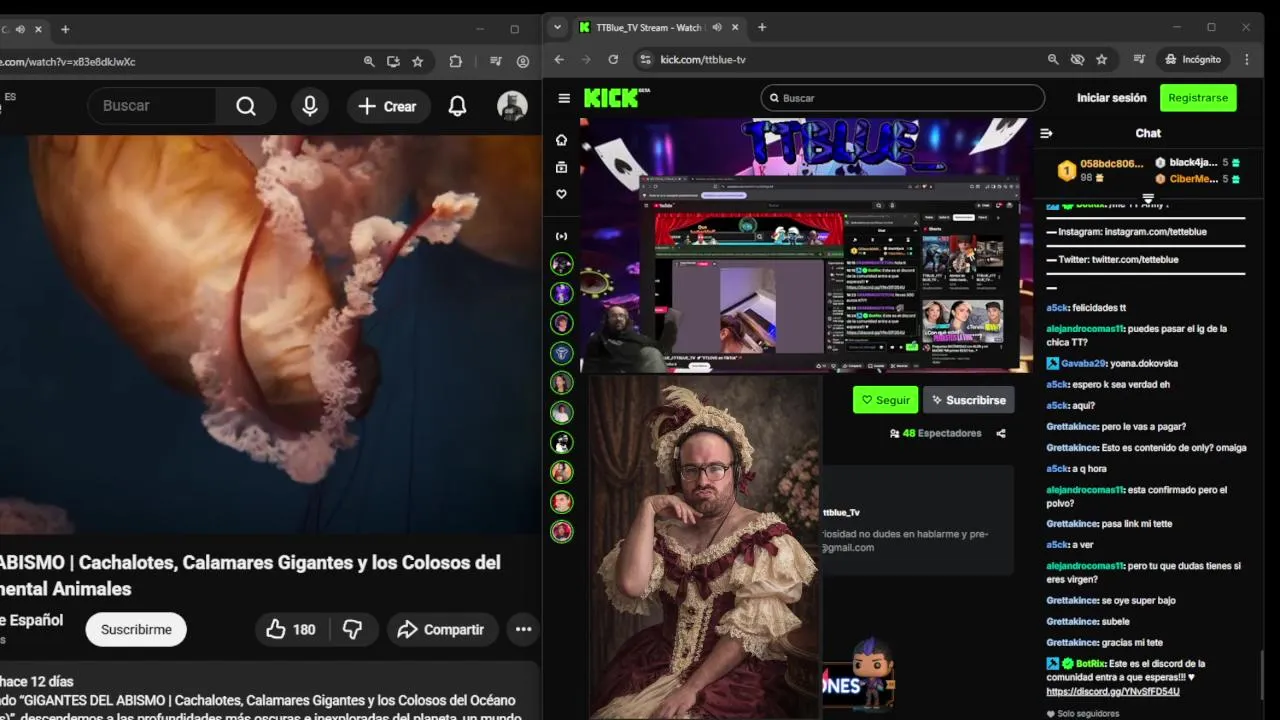The height and width of the screenshot is (720, 1280).
Task: Bookmark the YouTube page with star
Action: pos(417,61)
